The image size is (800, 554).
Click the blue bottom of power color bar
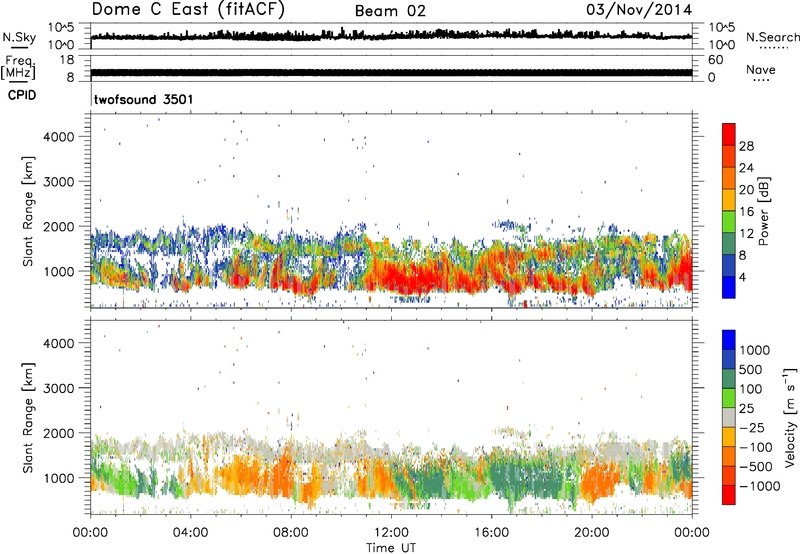pos(729,287)
